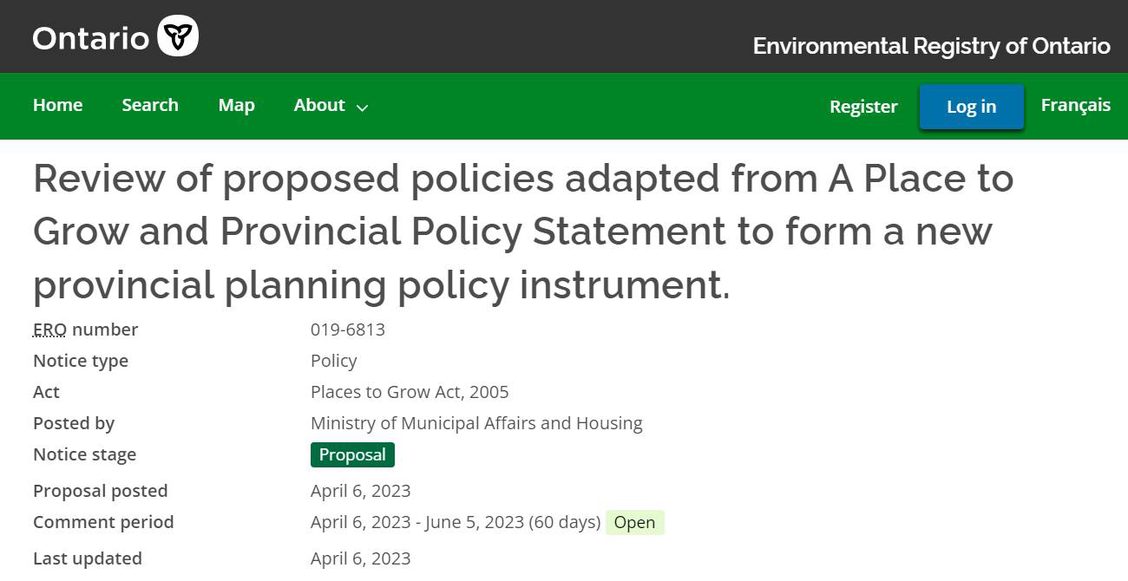The width and height of the screenshot is (1128, 581).
Task: Open the Map nav item
Action: click(x=236, y=105)
